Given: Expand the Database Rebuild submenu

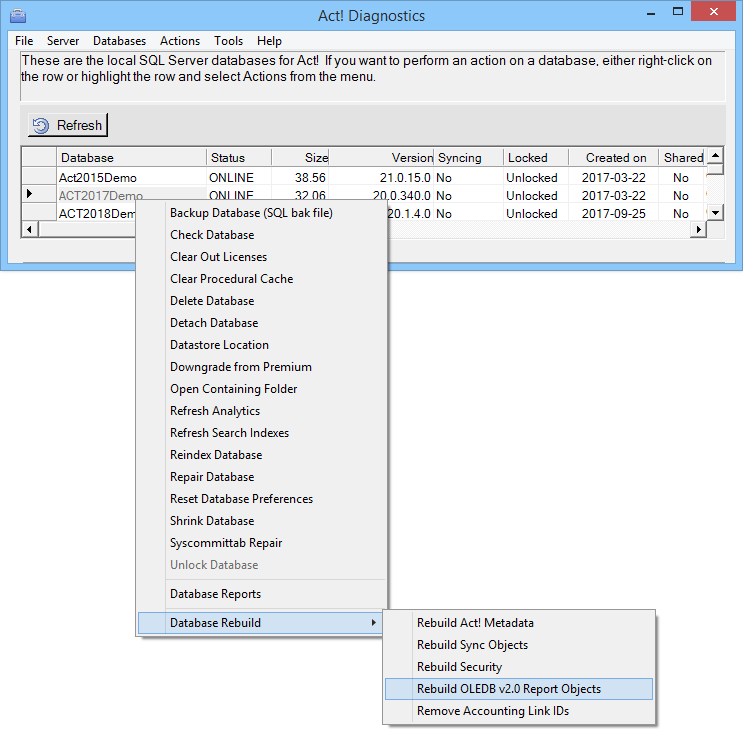Looking at the screenshot, I should click(x=260, y=623).
